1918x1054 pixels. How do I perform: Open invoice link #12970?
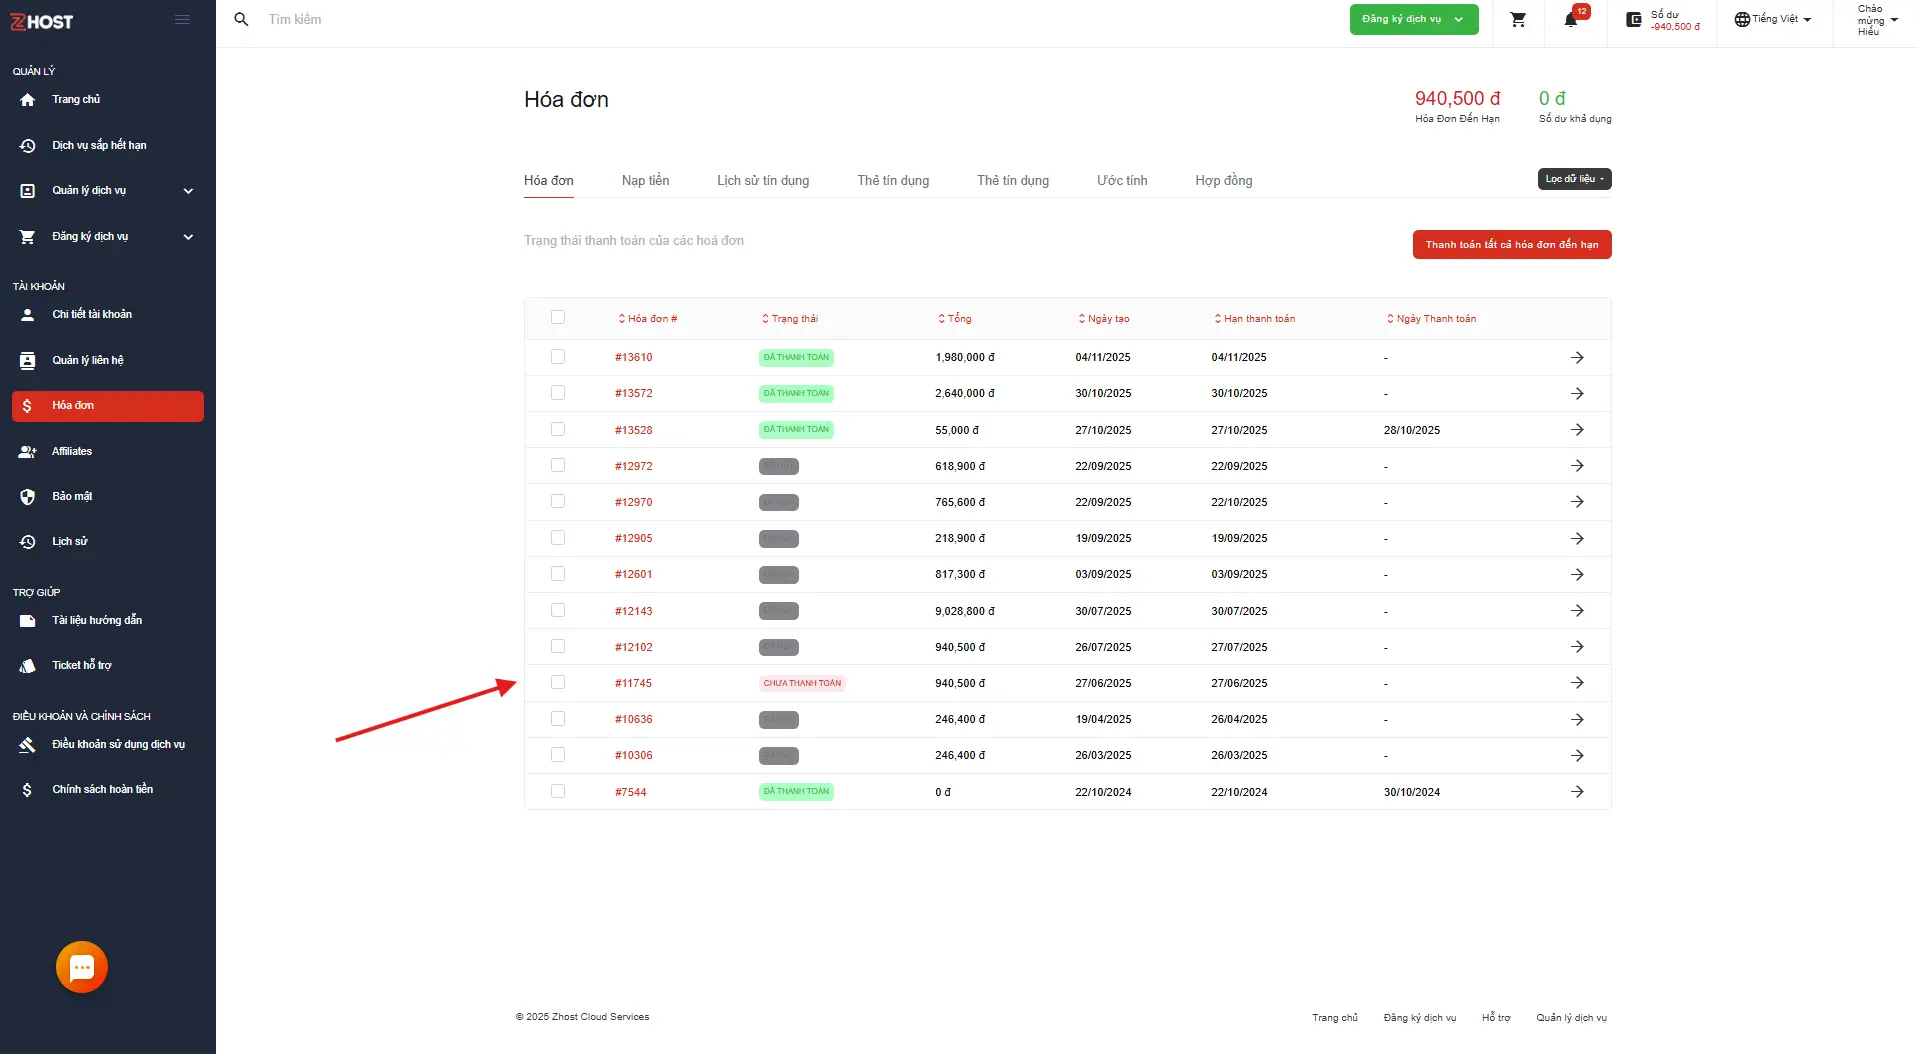tap(634, 503)
